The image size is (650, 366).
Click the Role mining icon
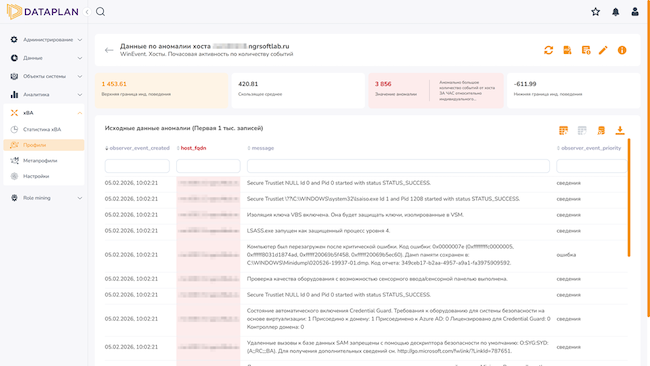click(14, 198)
